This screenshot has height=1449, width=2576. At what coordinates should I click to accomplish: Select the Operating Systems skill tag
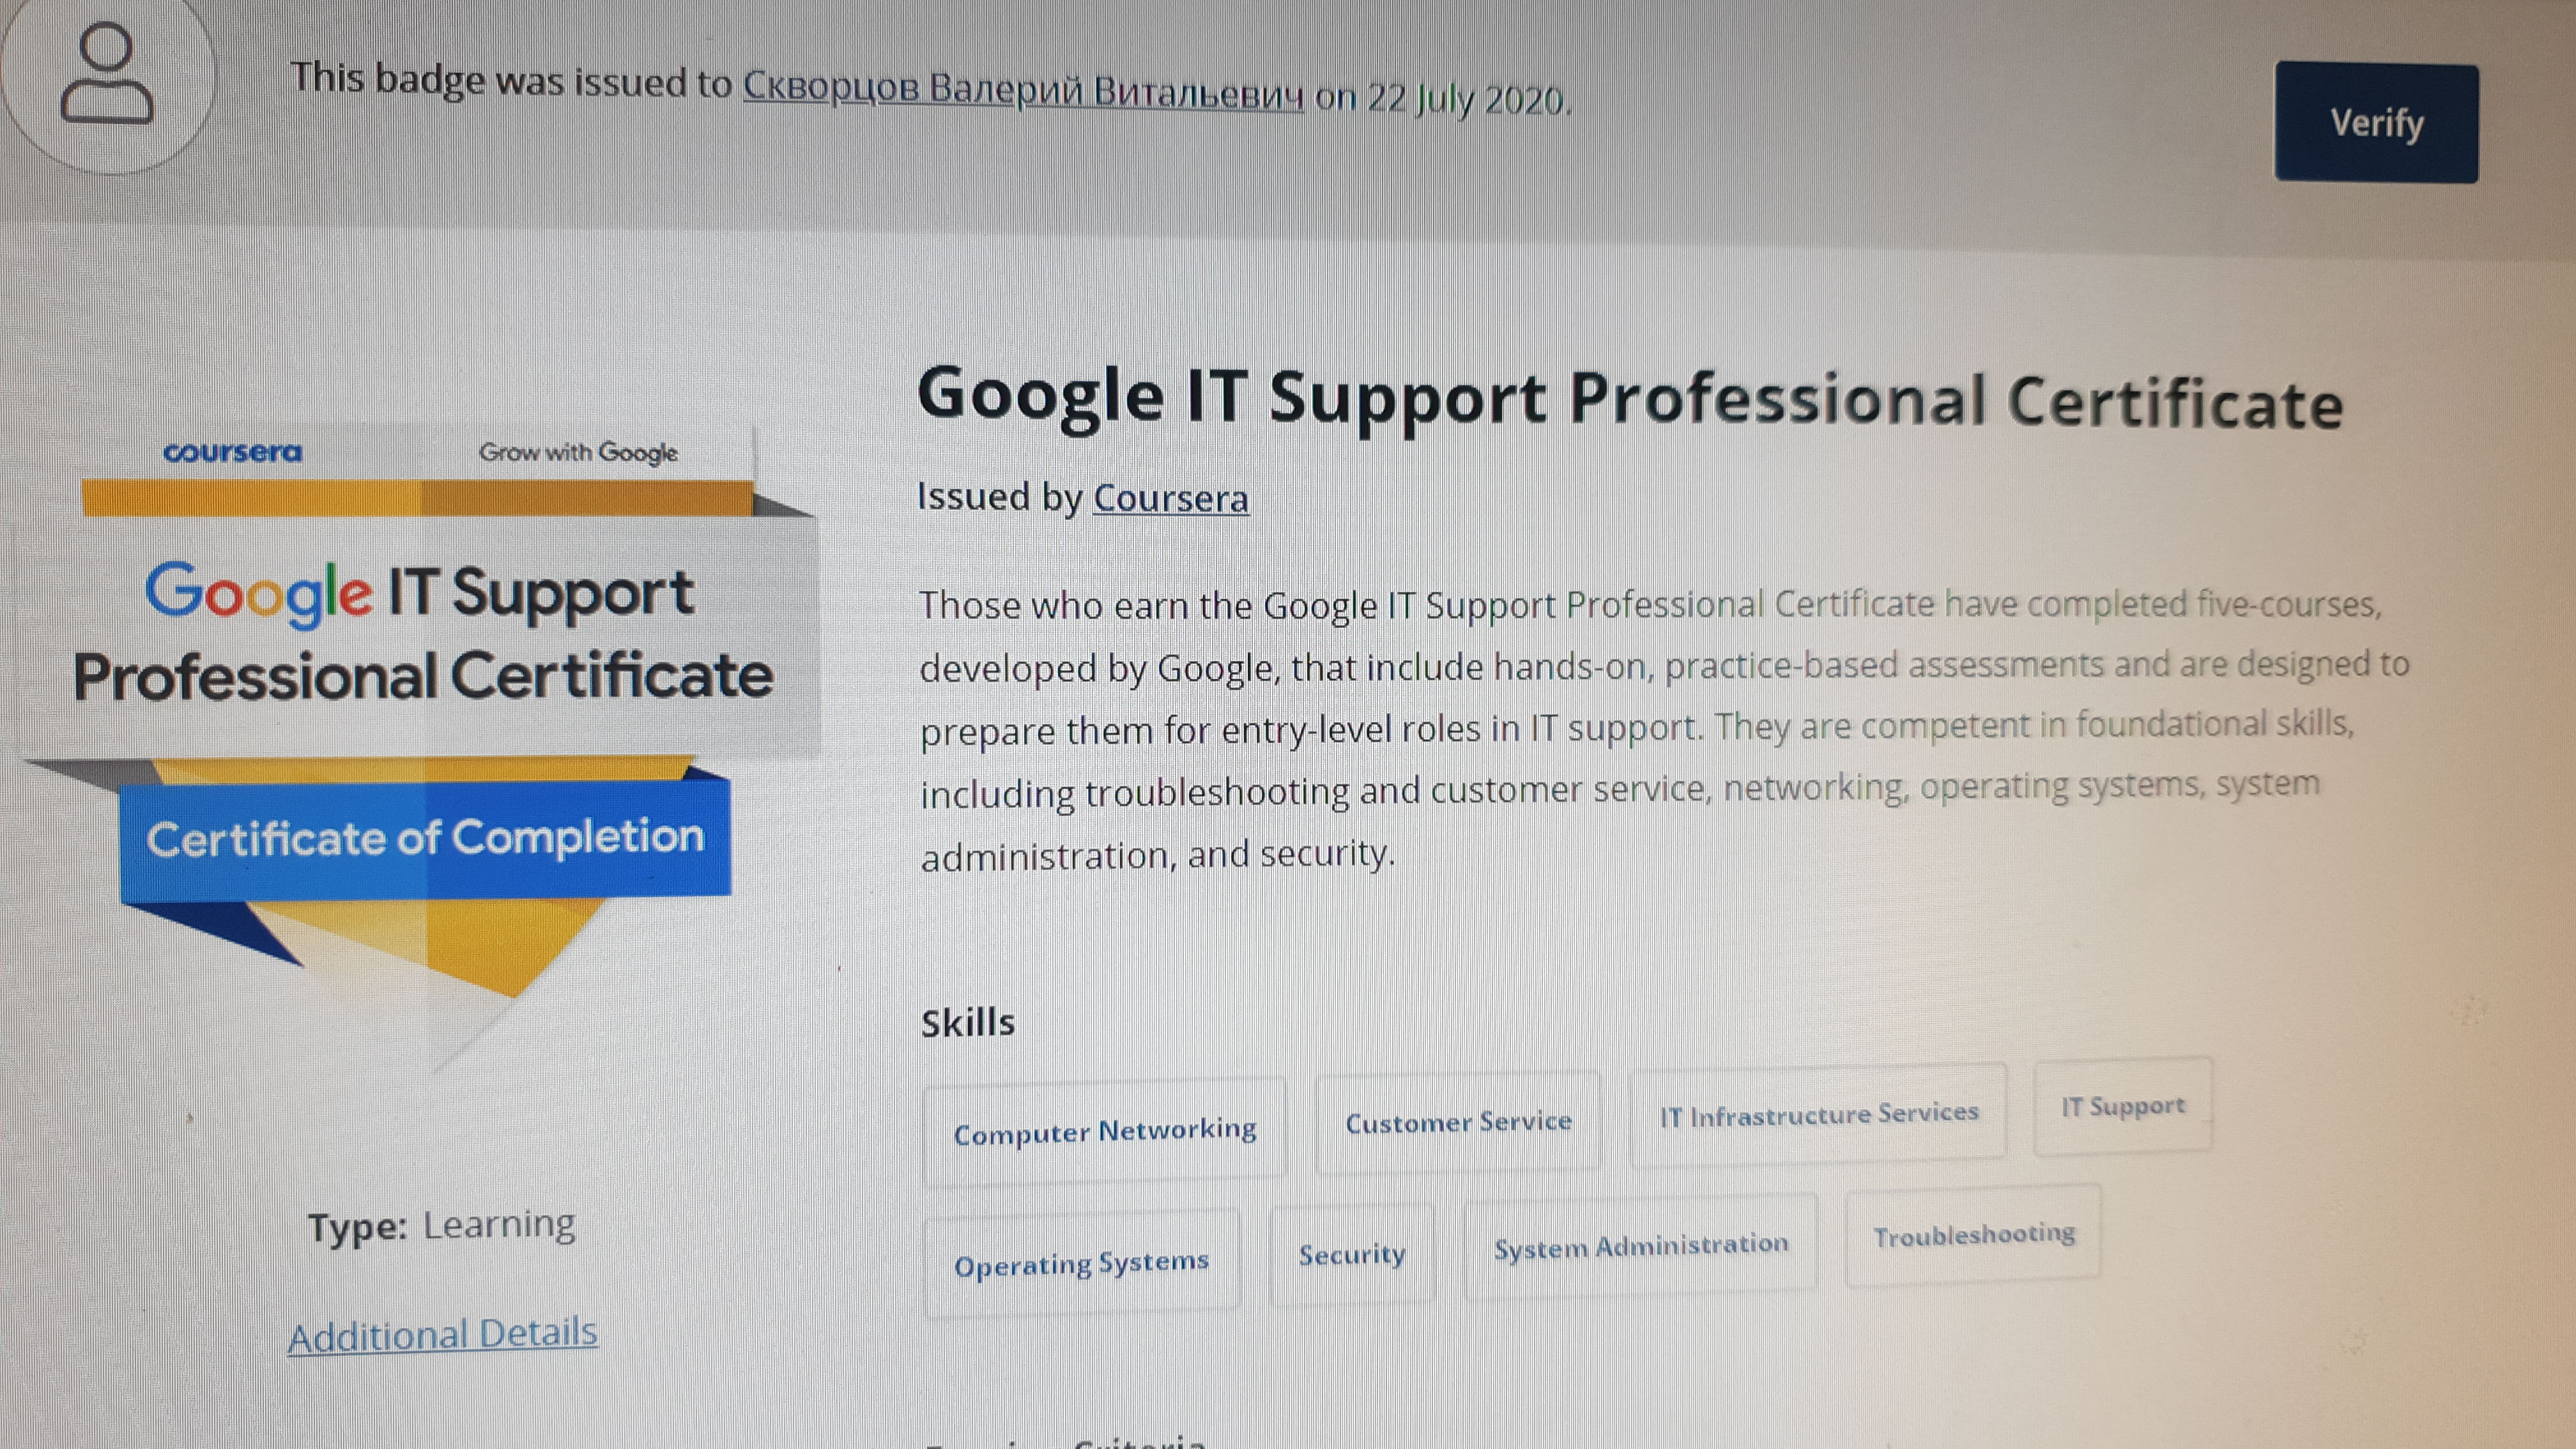coord(1081,1263)
